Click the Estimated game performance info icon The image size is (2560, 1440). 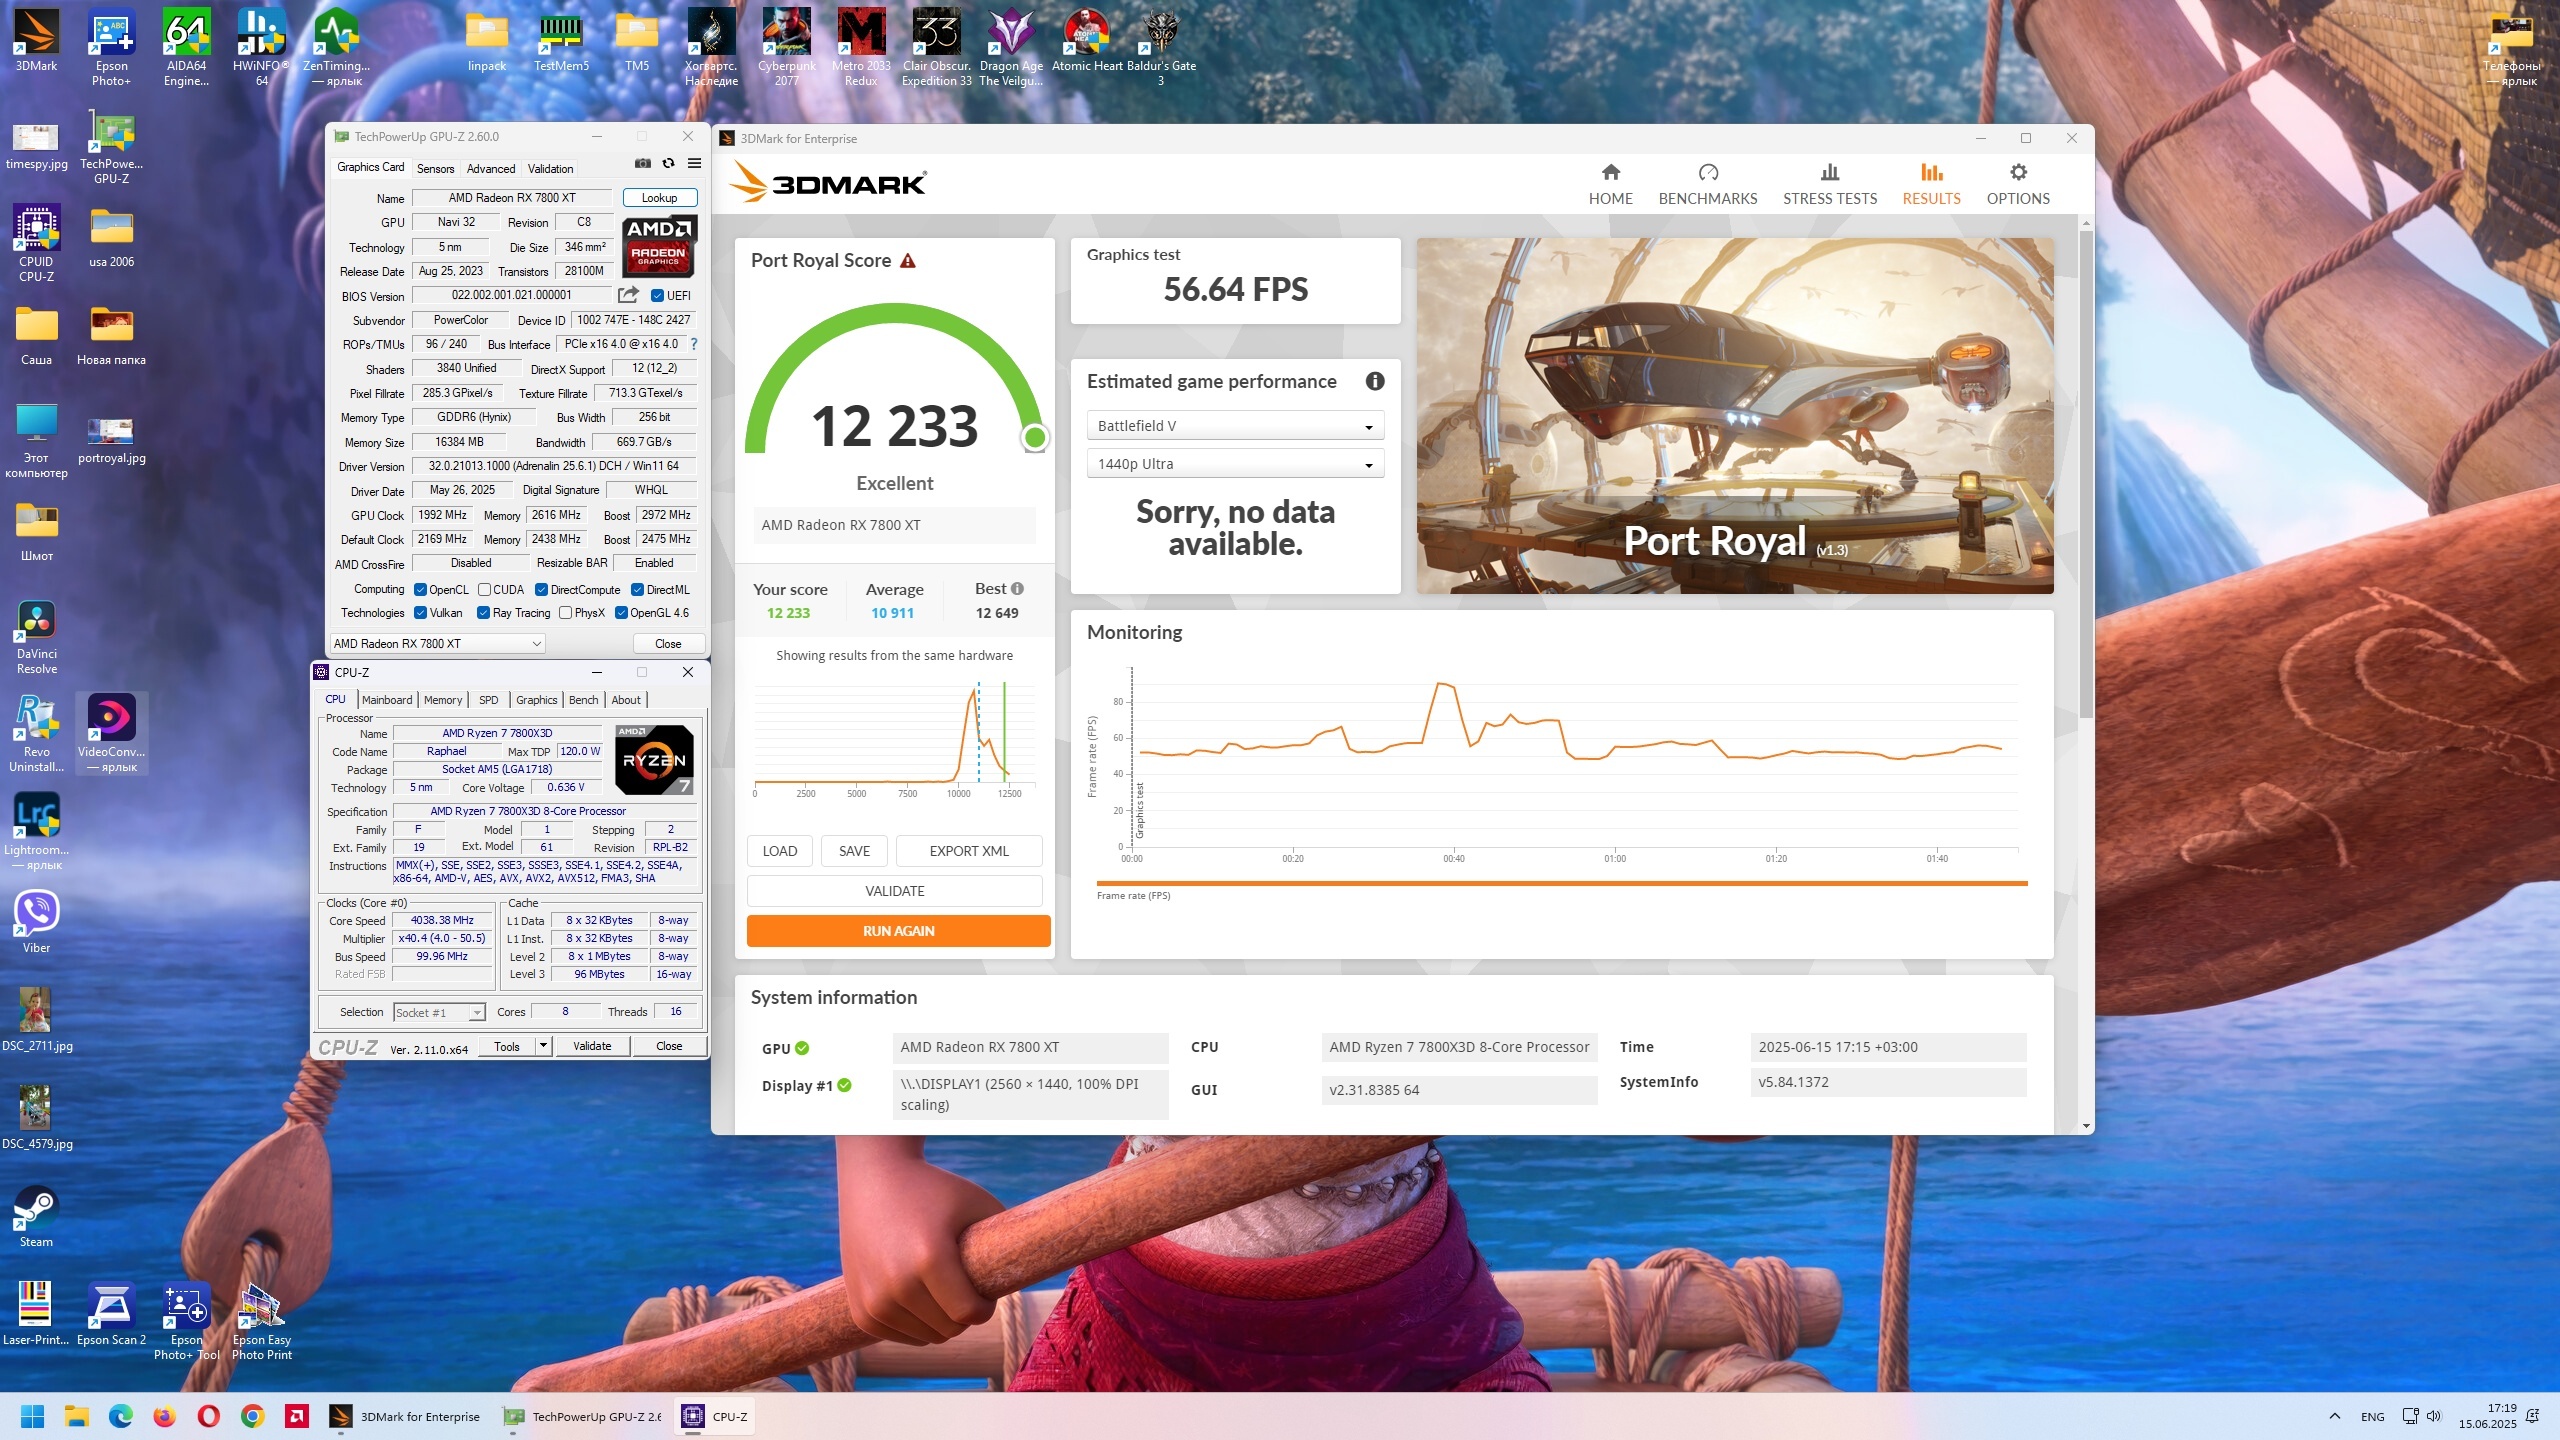pos(1375,381)
